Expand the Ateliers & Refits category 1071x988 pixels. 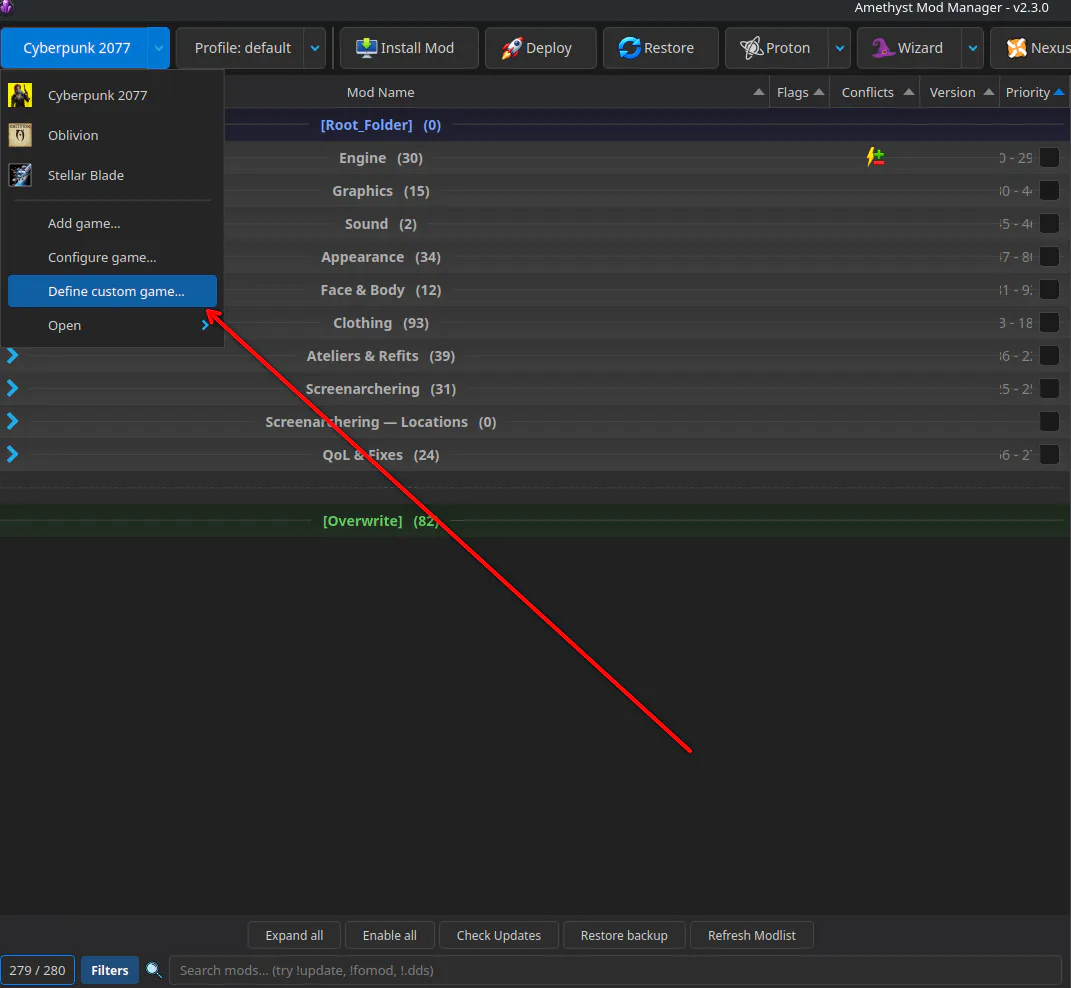(12, 355)
